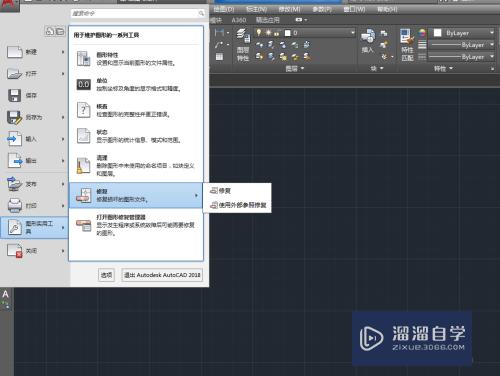Click the lineweight lines icon in Properties
Screen dimensions: 500x376
pos(422,45)
